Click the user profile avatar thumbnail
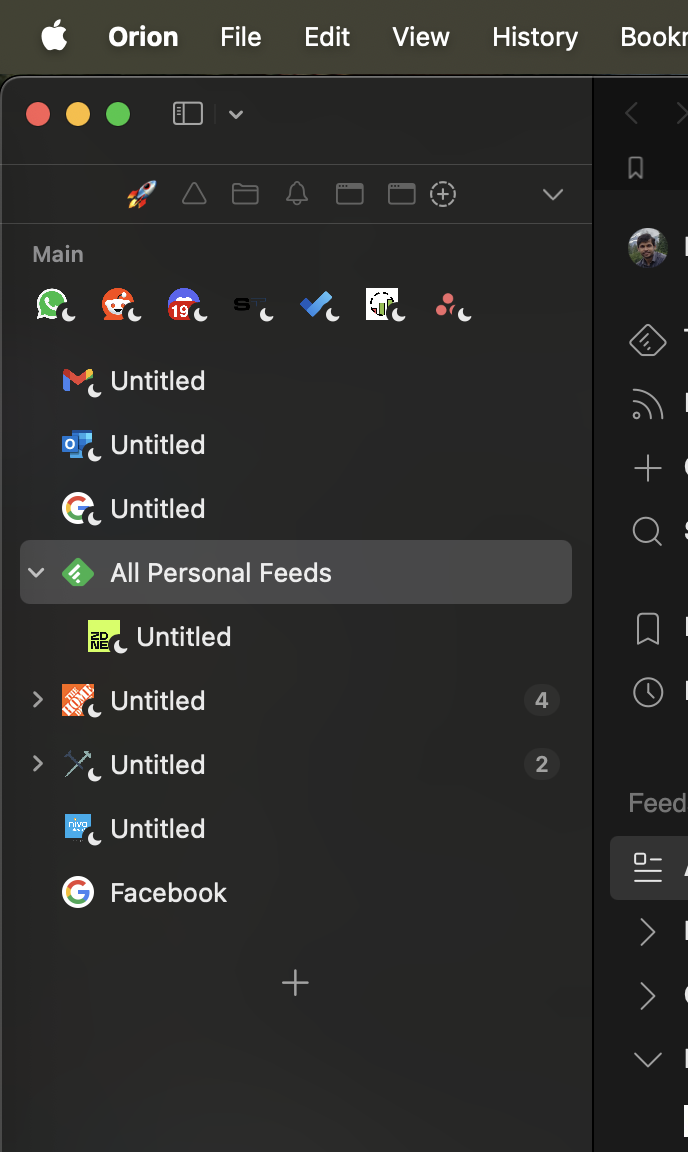This screenshot has height=1152, width=688. pos(648,247)
